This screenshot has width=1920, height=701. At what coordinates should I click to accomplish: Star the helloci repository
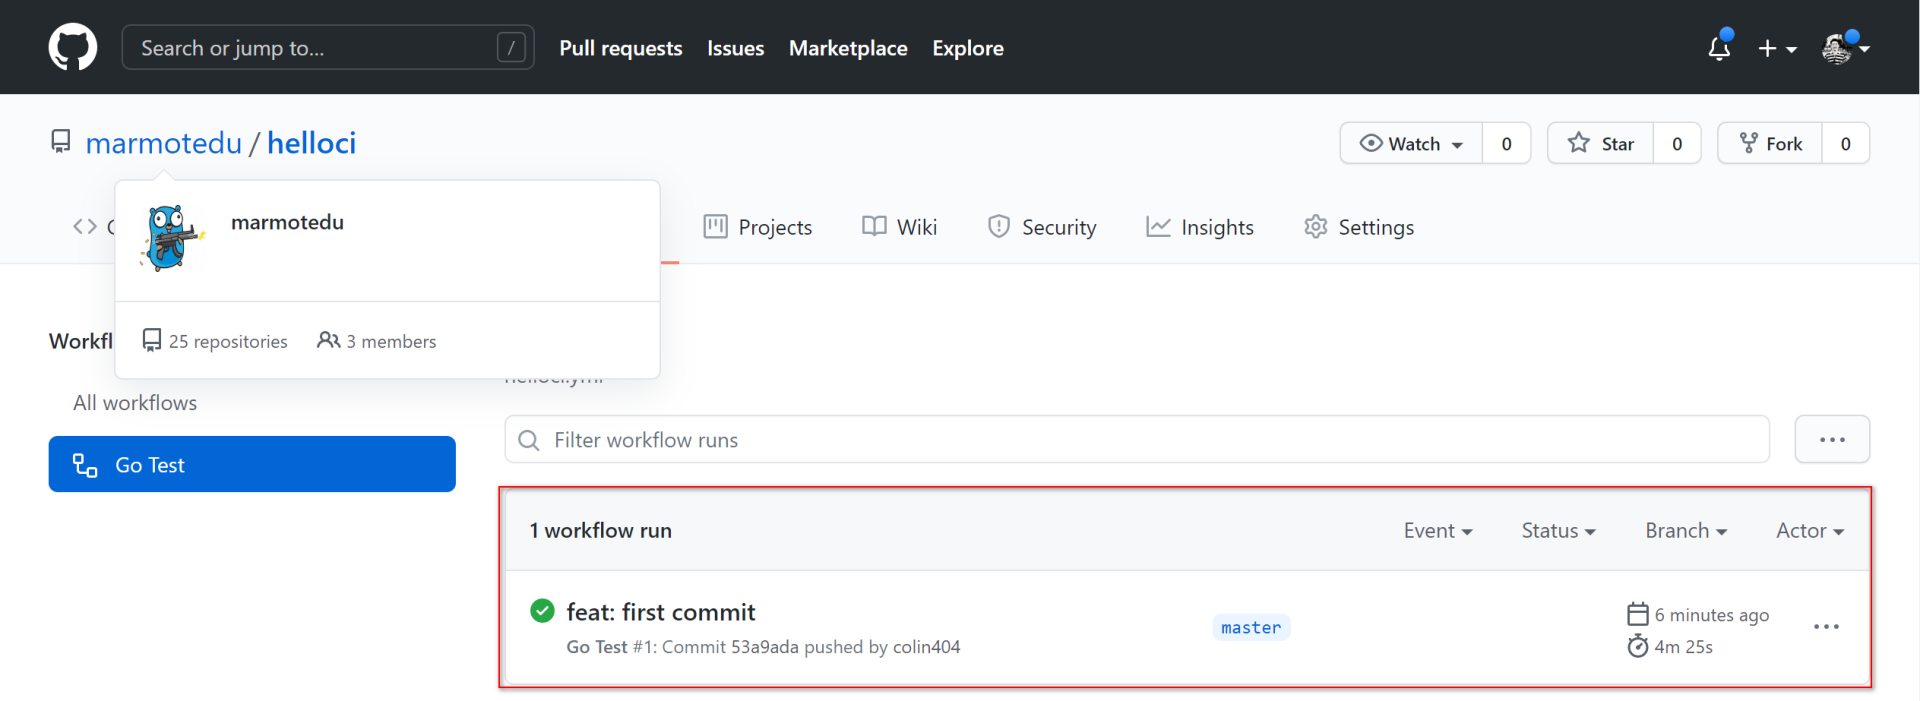(1600, 144)
